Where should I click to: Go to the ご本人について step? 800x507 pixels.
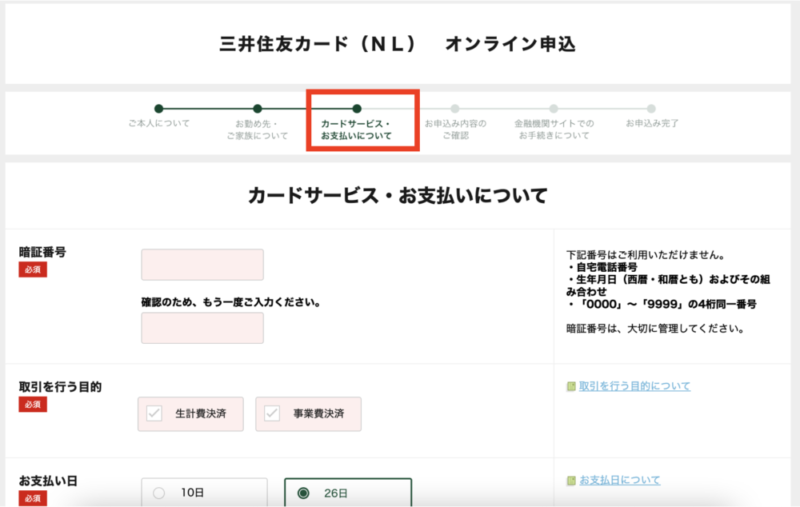point(159,117)
